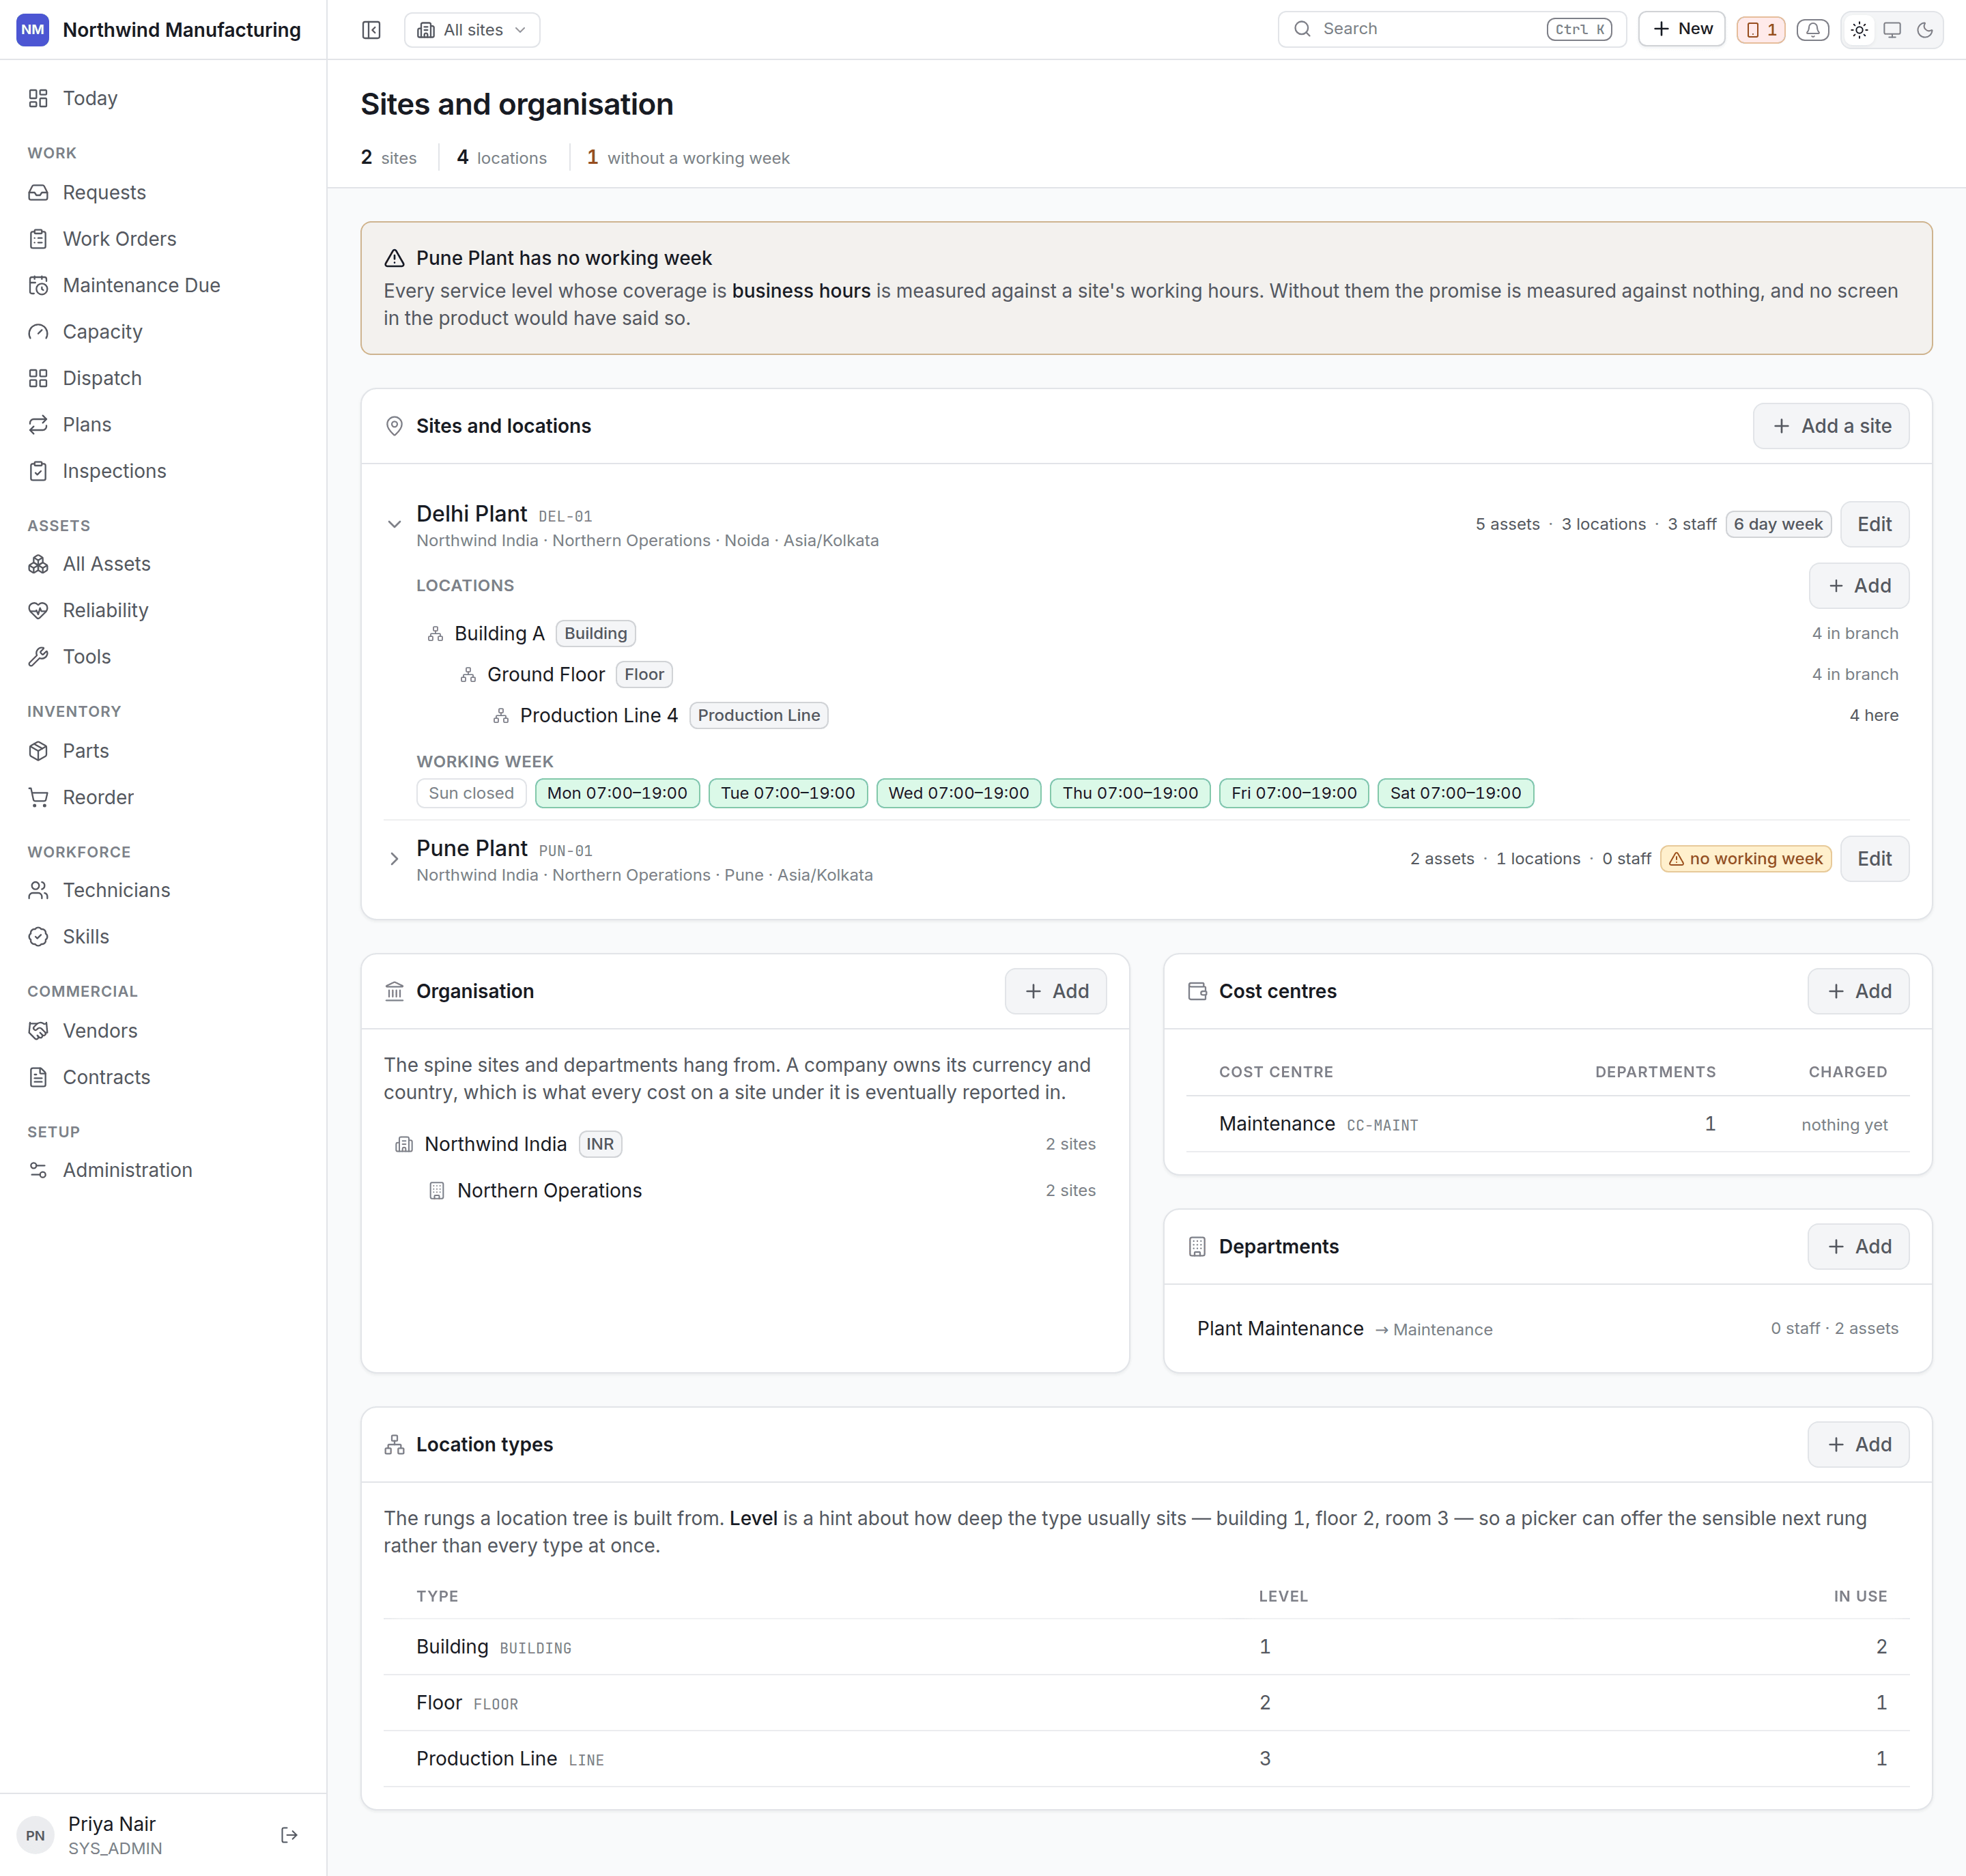Expand the Pune Plant row
This screenshot has width=1966, height=1876.
[394, 859]
